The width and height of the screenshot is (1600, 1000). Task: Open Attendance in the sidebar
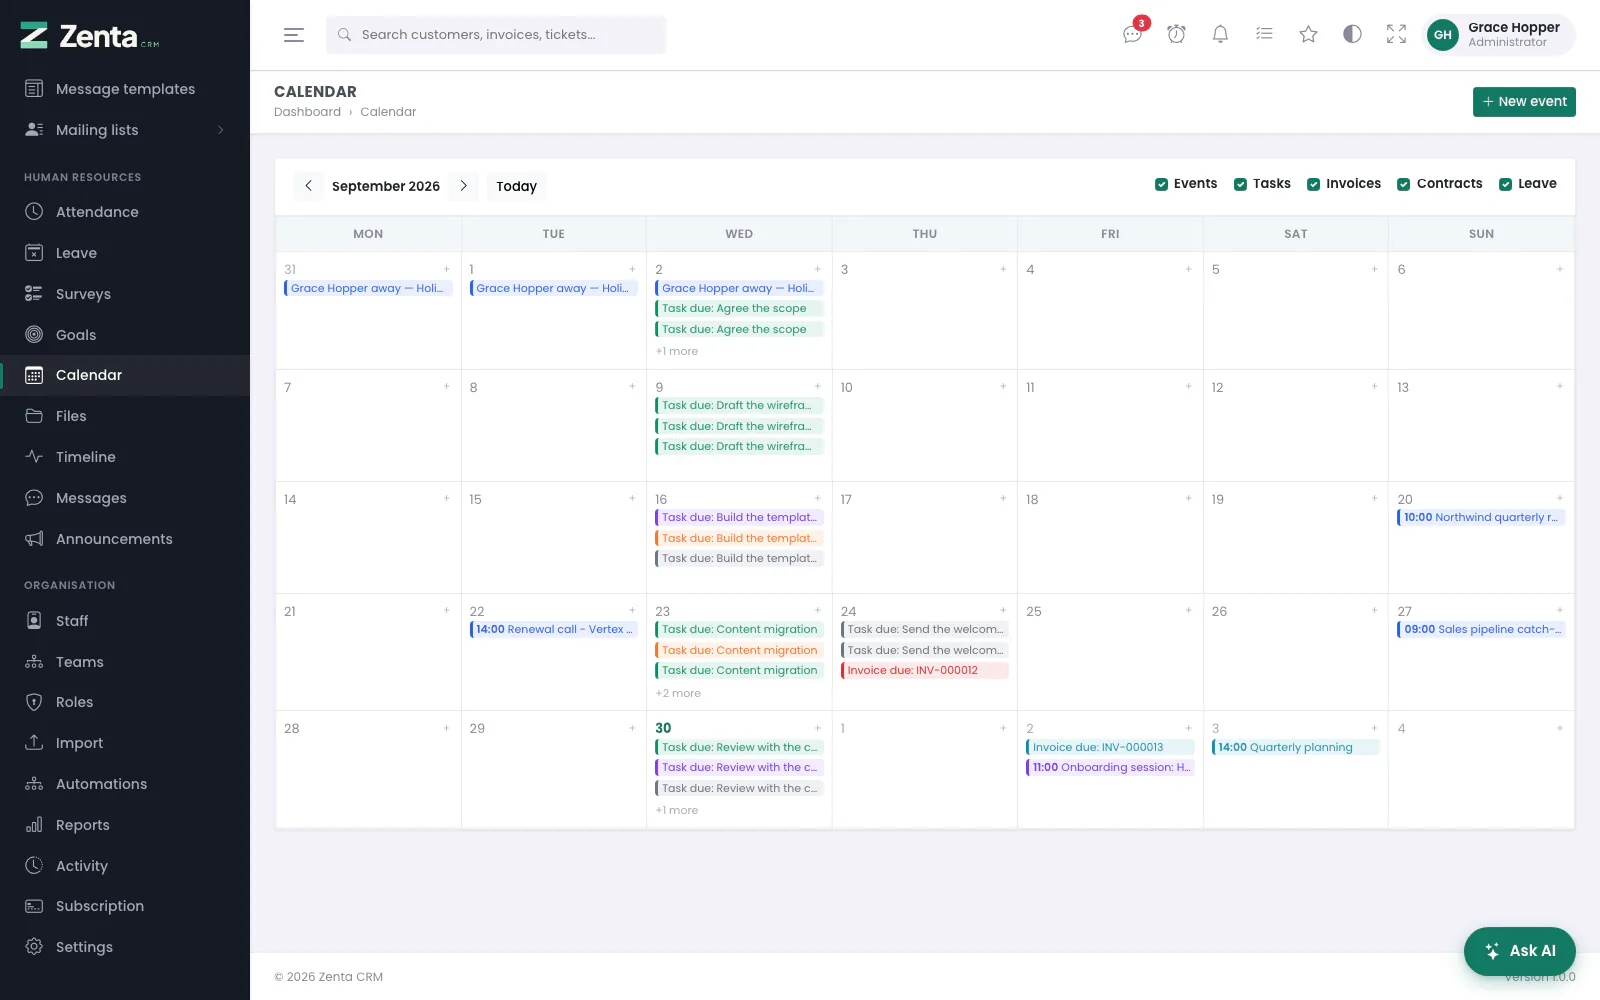click(x=125, y=212)
